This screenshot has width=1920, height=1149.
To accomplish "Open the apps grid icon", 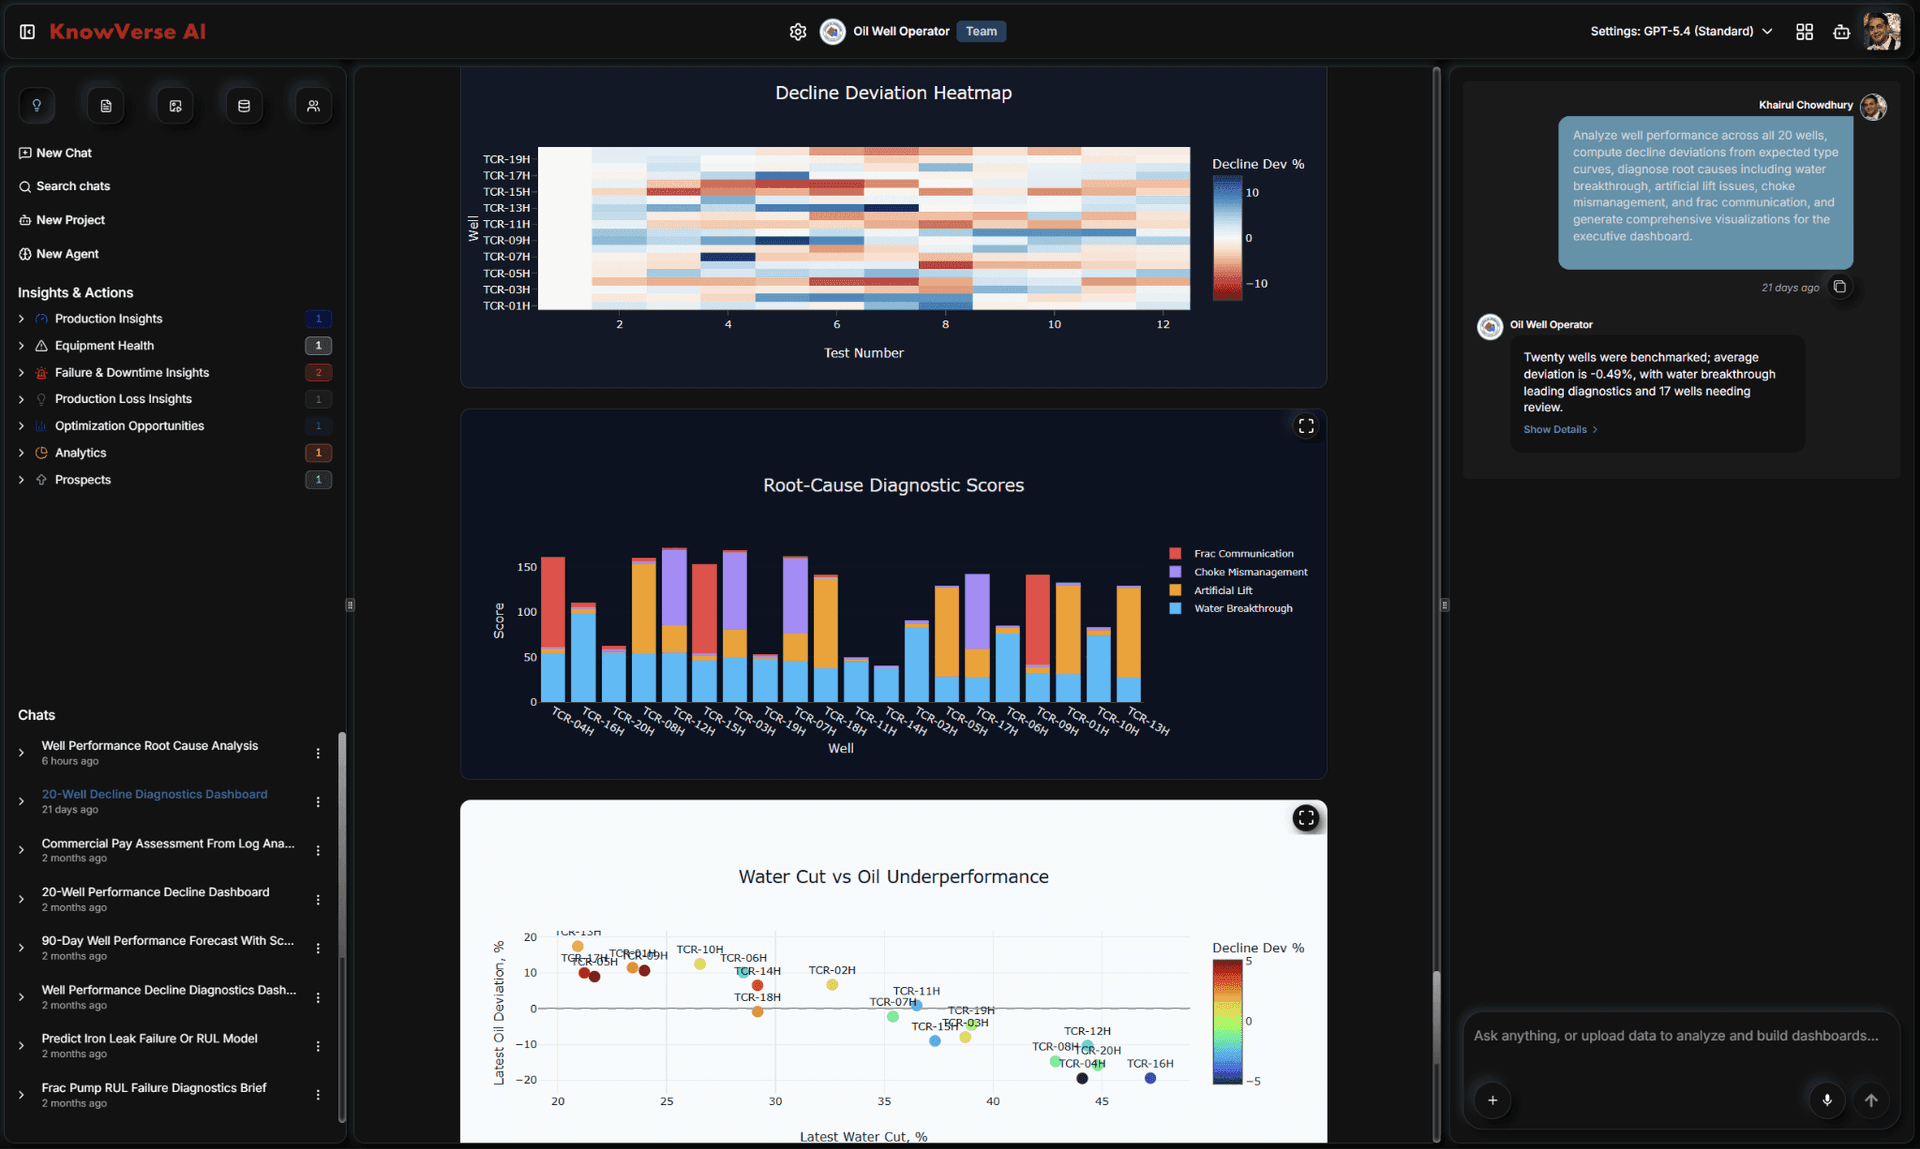I will [x=1804, y=32].
